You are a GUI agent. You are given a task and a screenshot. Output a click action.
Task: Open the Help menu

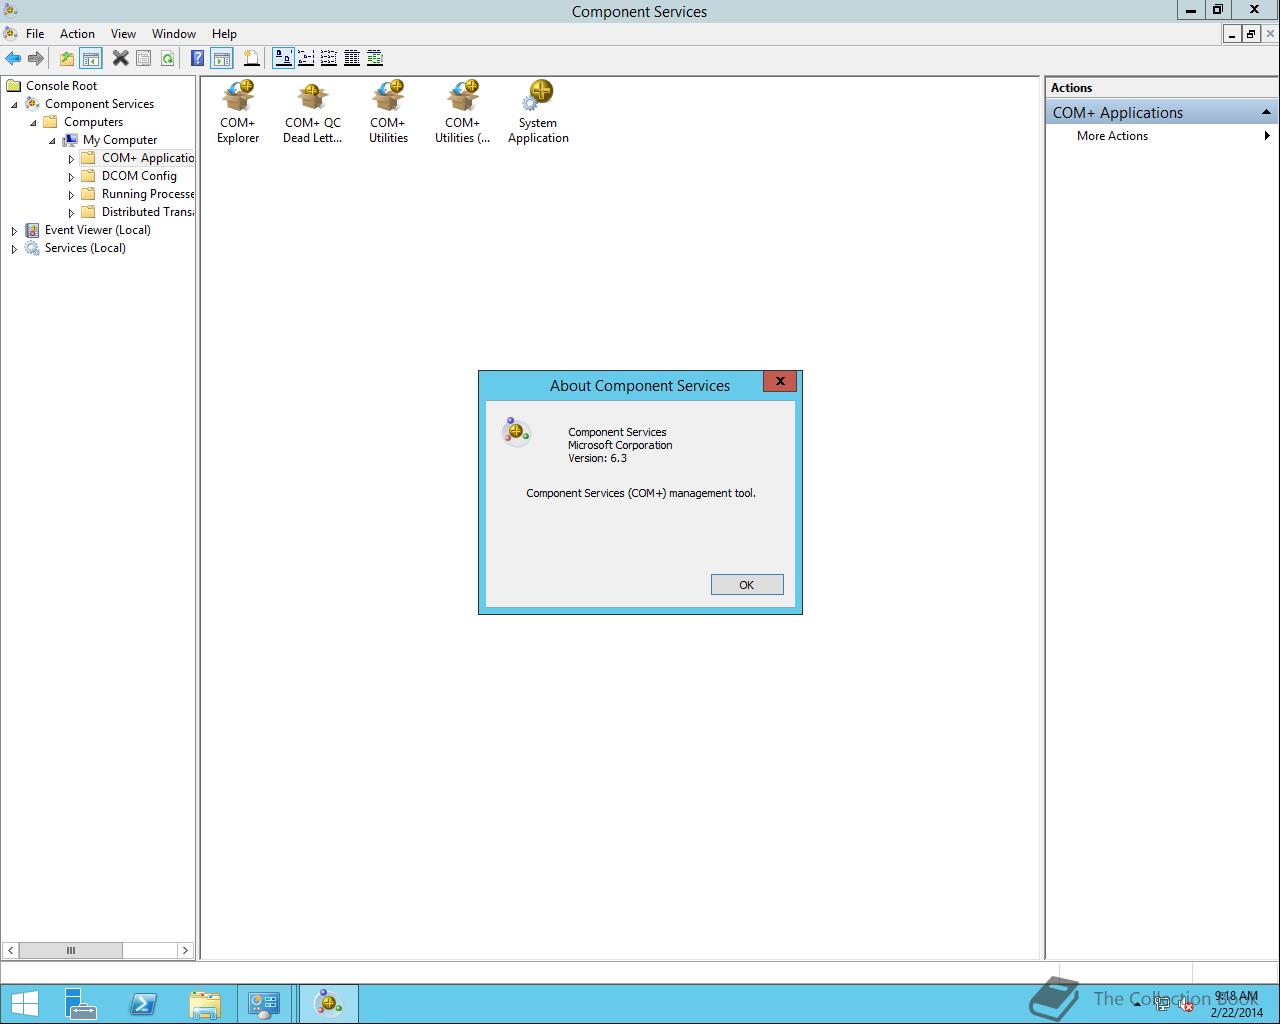coord(224,33)
